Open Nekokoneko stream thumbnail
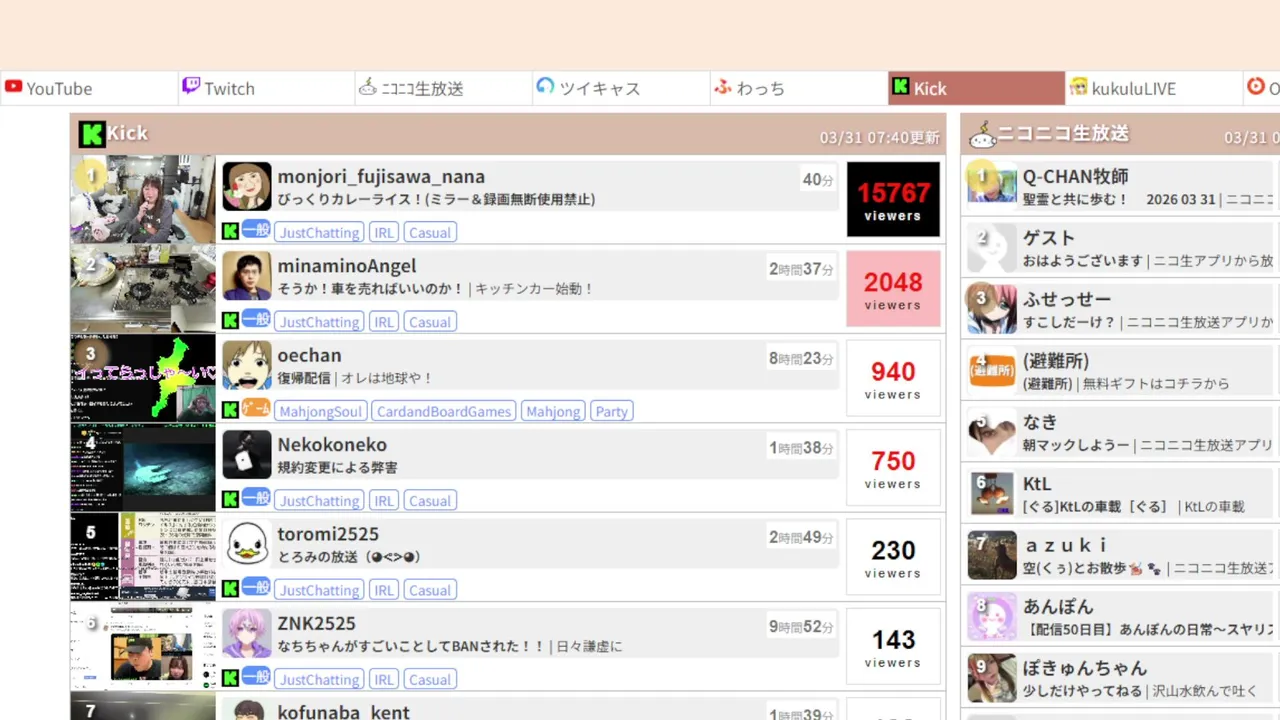1280x720 pixels. 143,467
